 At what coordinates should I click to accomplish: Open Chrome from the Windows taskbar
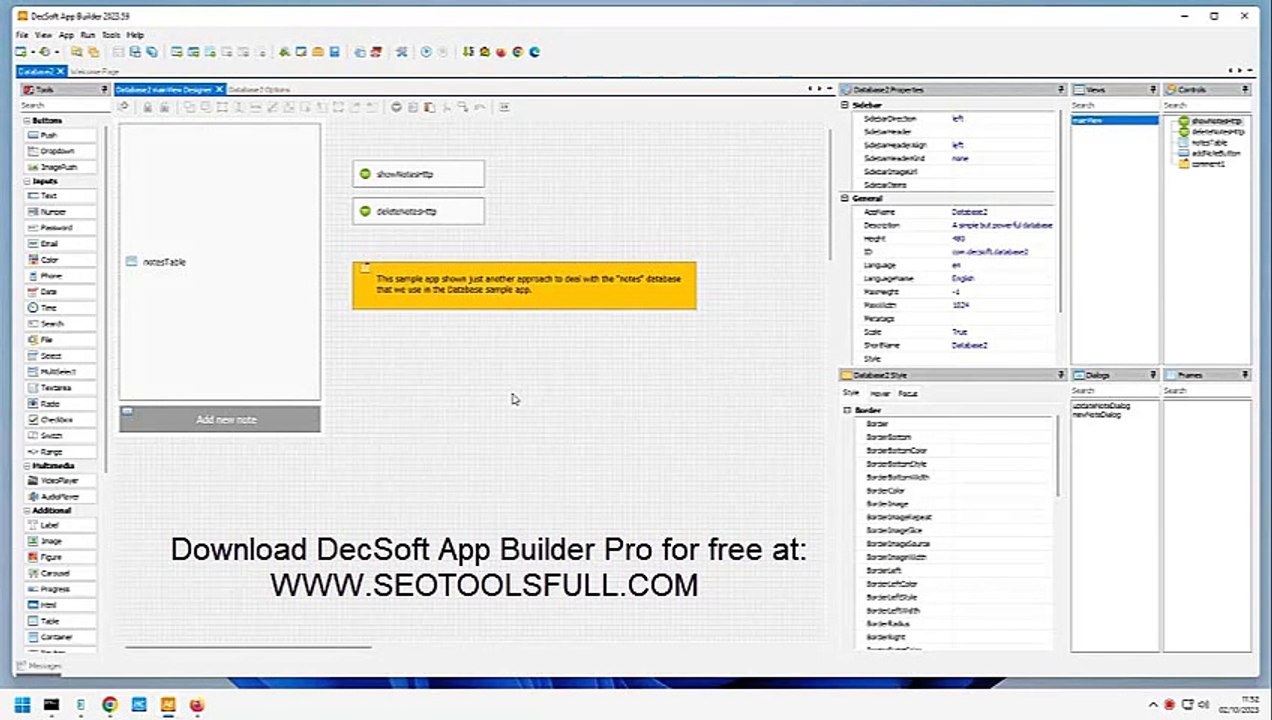point(109,705)
